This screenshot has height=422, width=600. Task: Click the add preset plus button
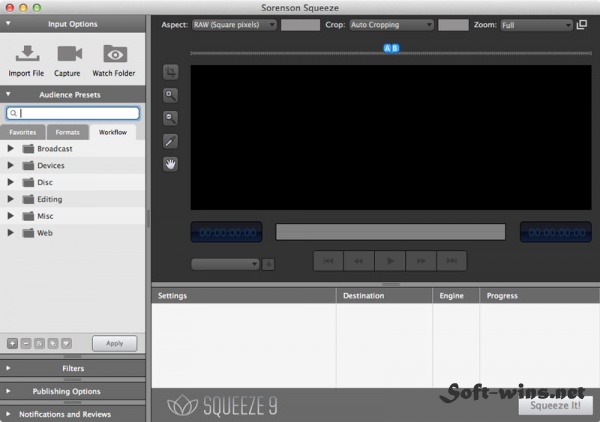[12, 344]
